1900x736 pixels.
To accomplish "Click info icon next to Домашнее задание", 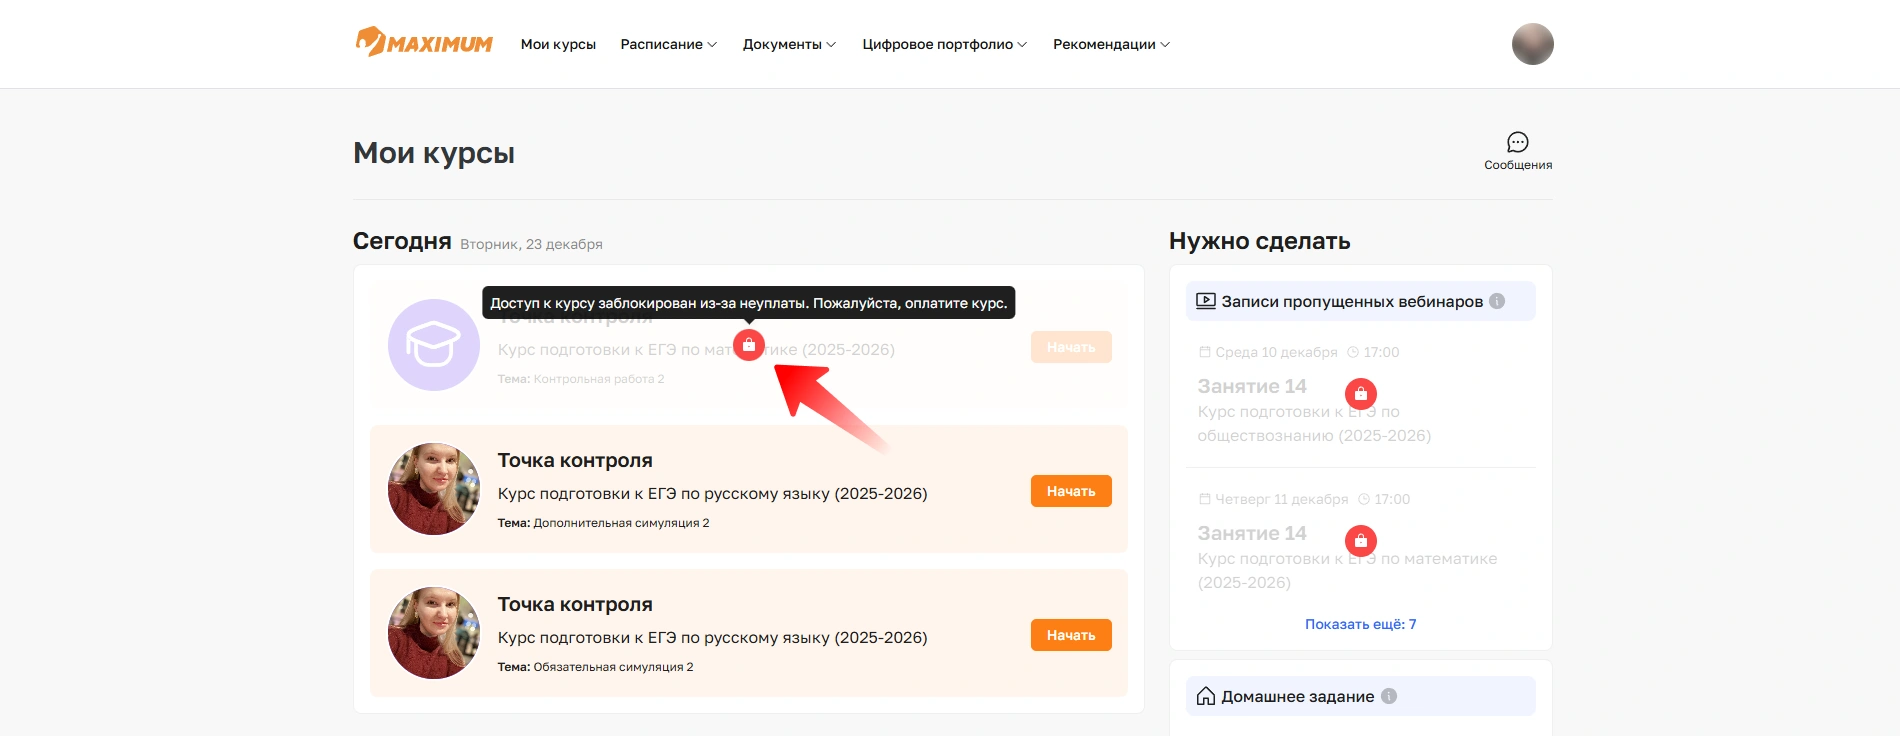I will click(x=1389, y=696).
